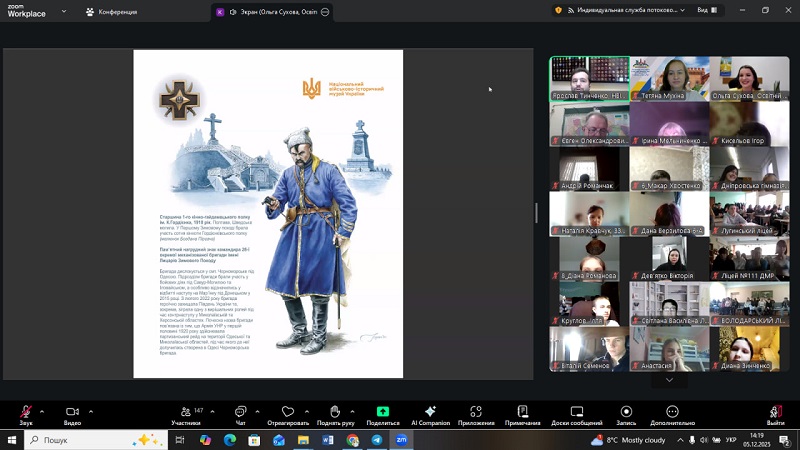Viewport: 800px width, 450px height.
Task: Open Примечания notes
Action: tap(522, 412)
